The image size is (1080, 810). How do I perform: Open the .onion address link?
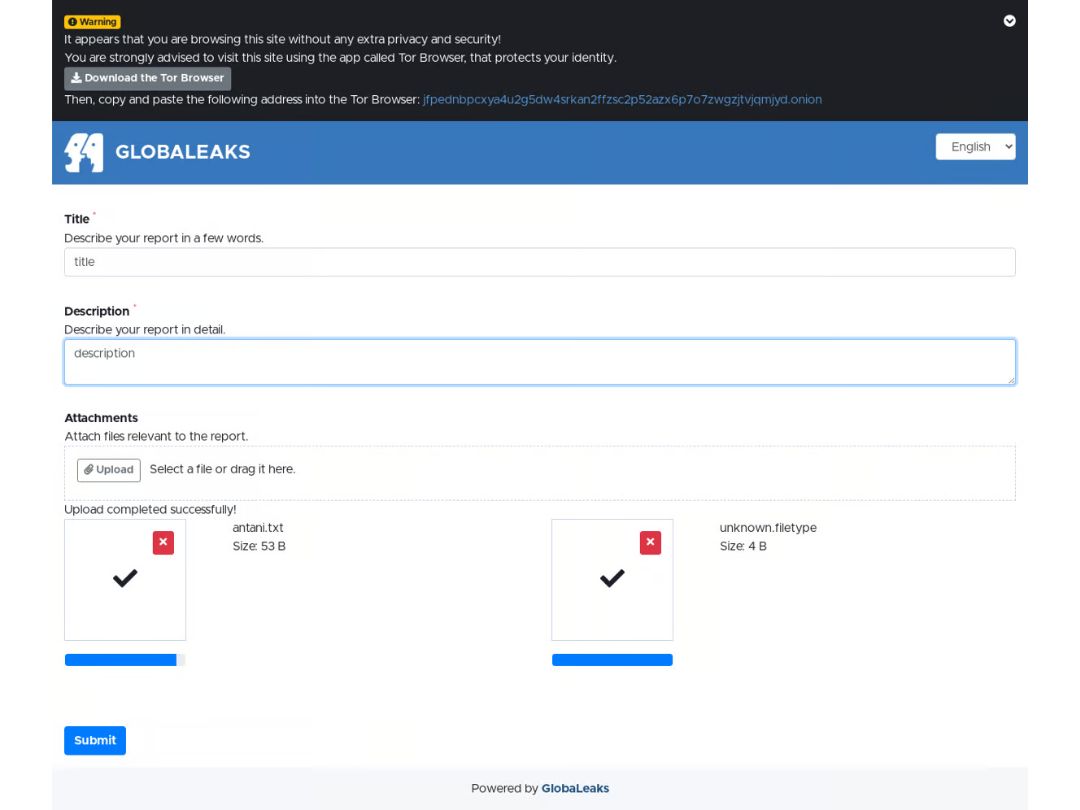coord(622,99)
